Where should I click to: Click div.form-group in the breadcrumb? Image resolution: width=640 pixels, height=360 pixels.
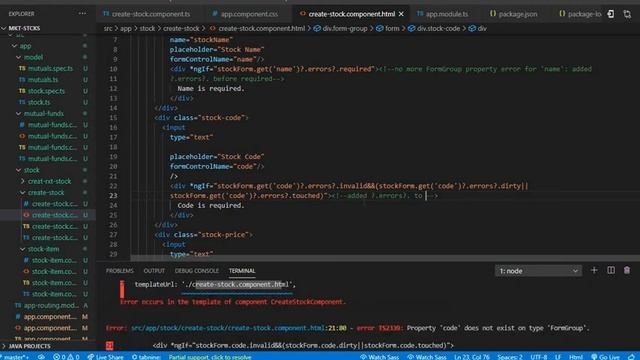point(345,29)
